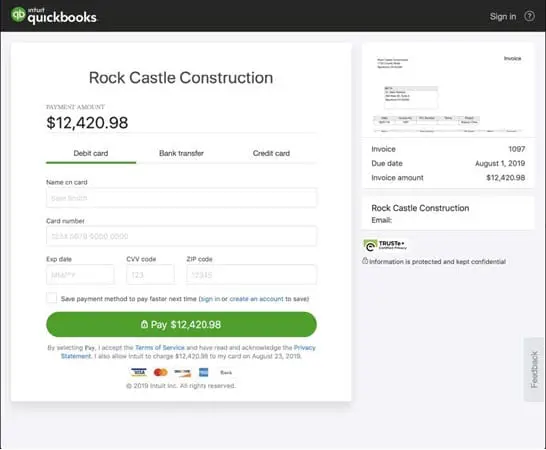Image resolution: width=546 pixels, height=450 pixels.
Task: Click Rock Castle Construction in merchant card
Action: (420, 208)
